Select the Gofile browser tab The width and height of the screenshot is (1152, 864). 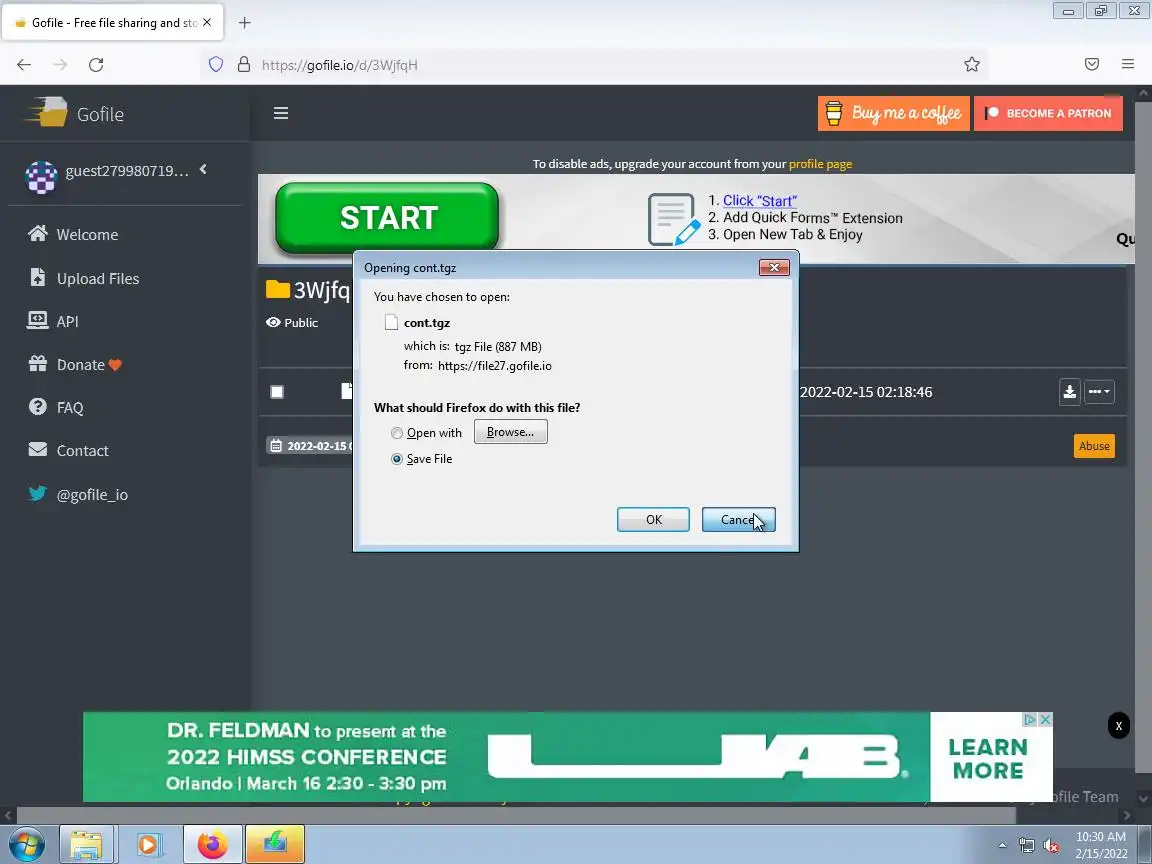tap(112, 23)
